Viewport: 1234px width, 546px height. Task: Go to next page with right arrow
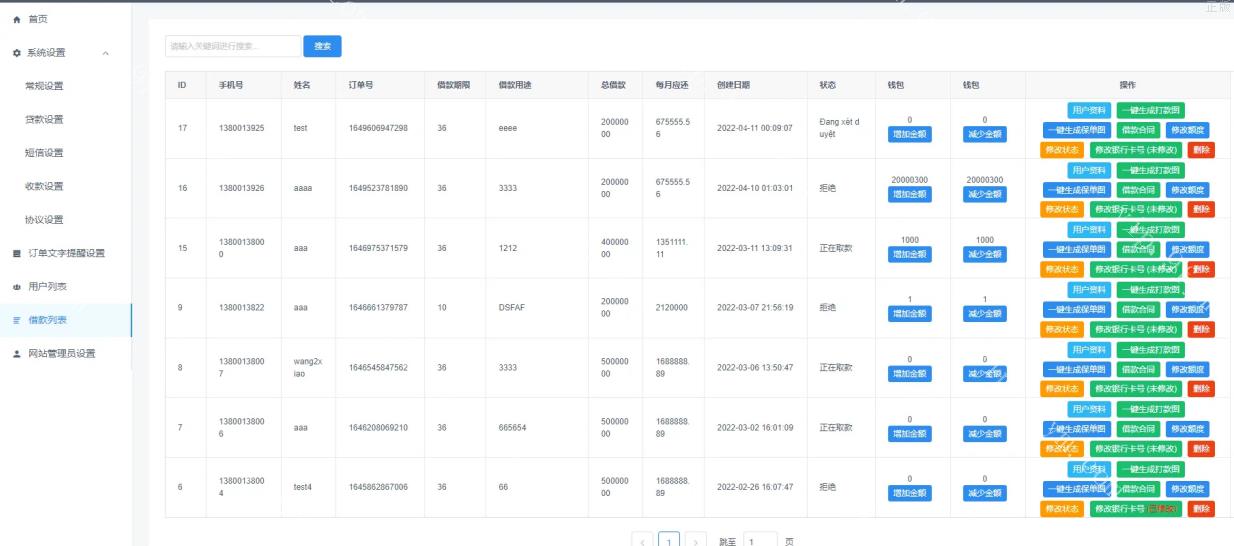click(698, 541)
